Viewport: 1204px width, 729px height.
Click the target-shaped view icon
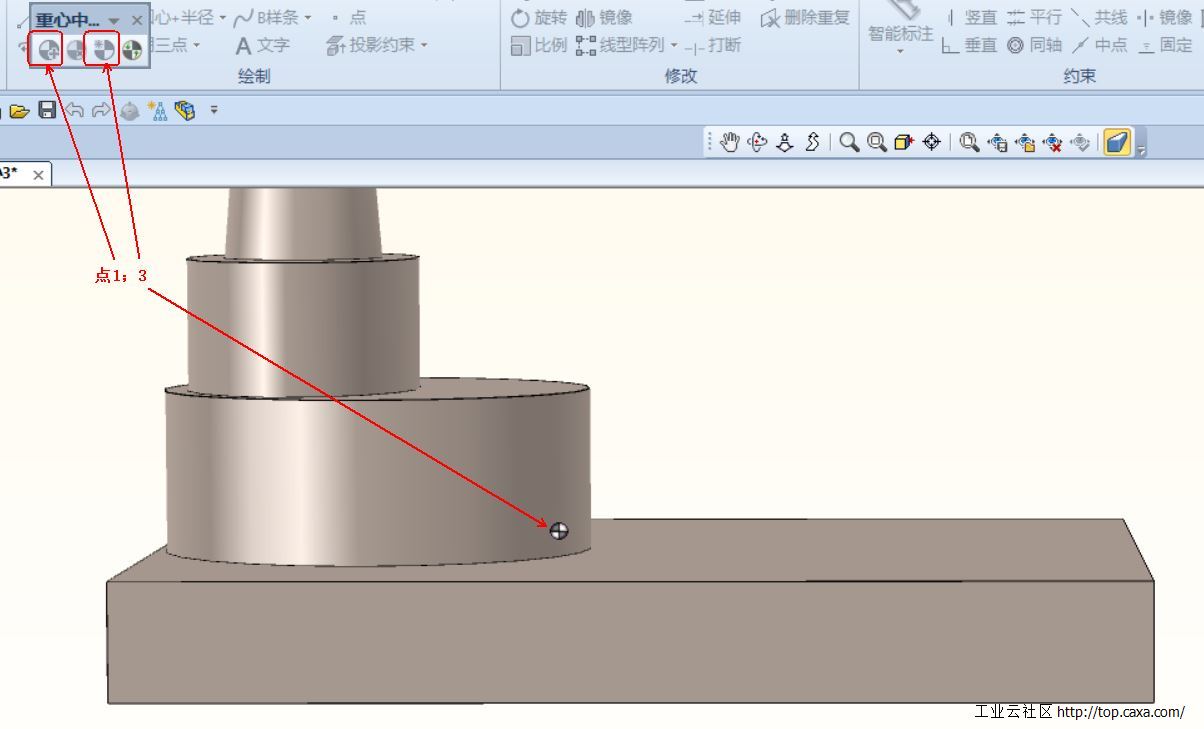(931, 142)
